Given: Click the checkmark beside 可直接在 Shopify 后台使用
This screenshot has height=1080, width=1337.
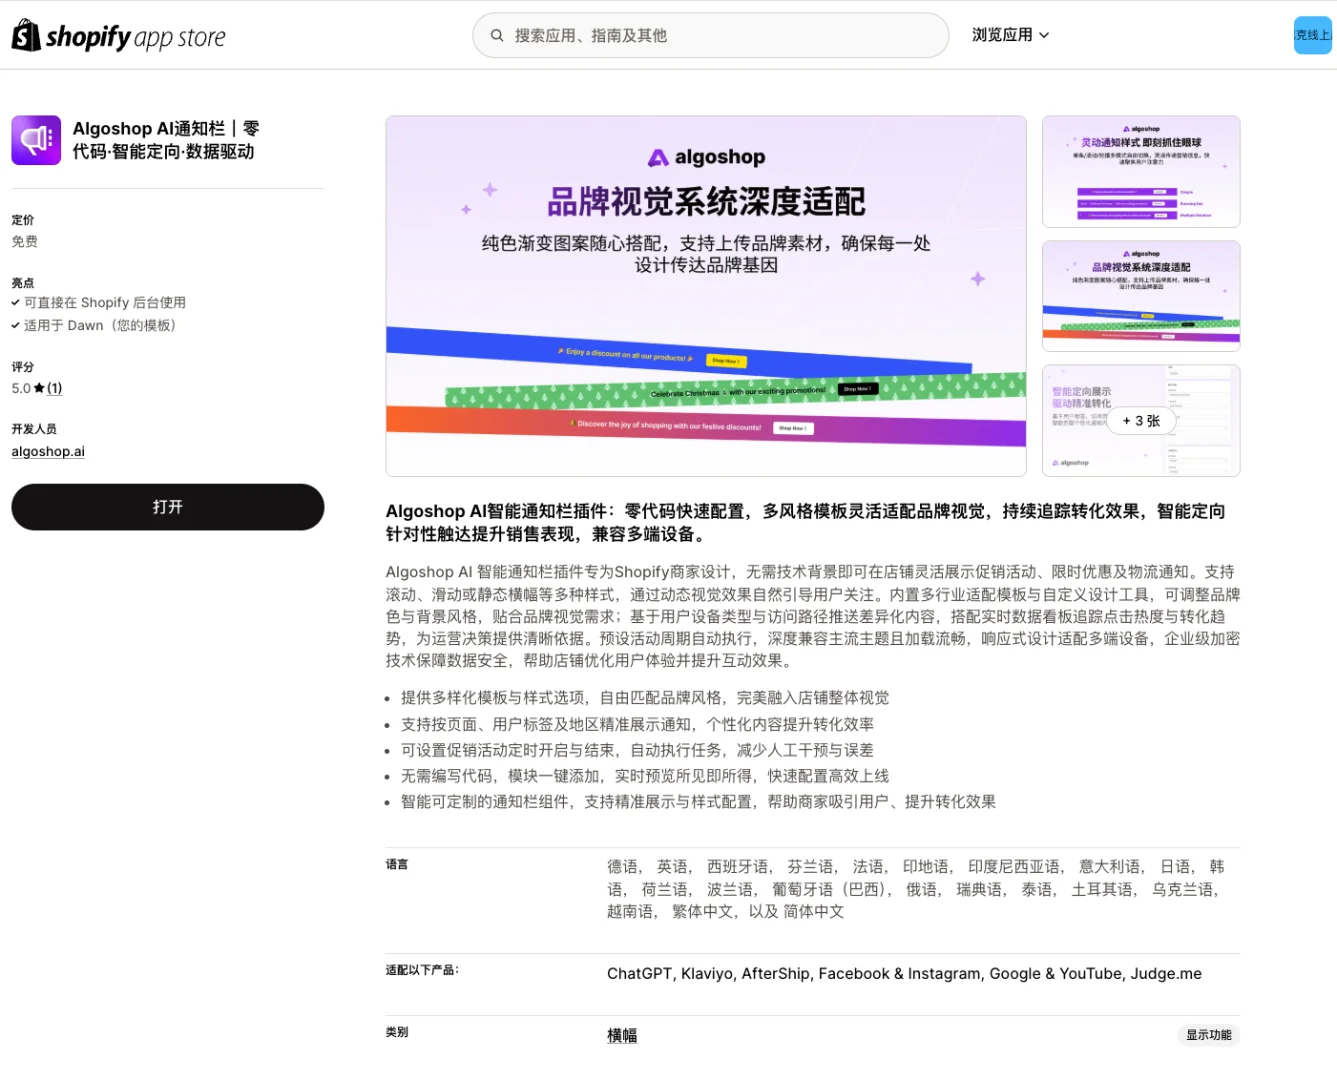Looking at the screenshot, I should 16,302.
